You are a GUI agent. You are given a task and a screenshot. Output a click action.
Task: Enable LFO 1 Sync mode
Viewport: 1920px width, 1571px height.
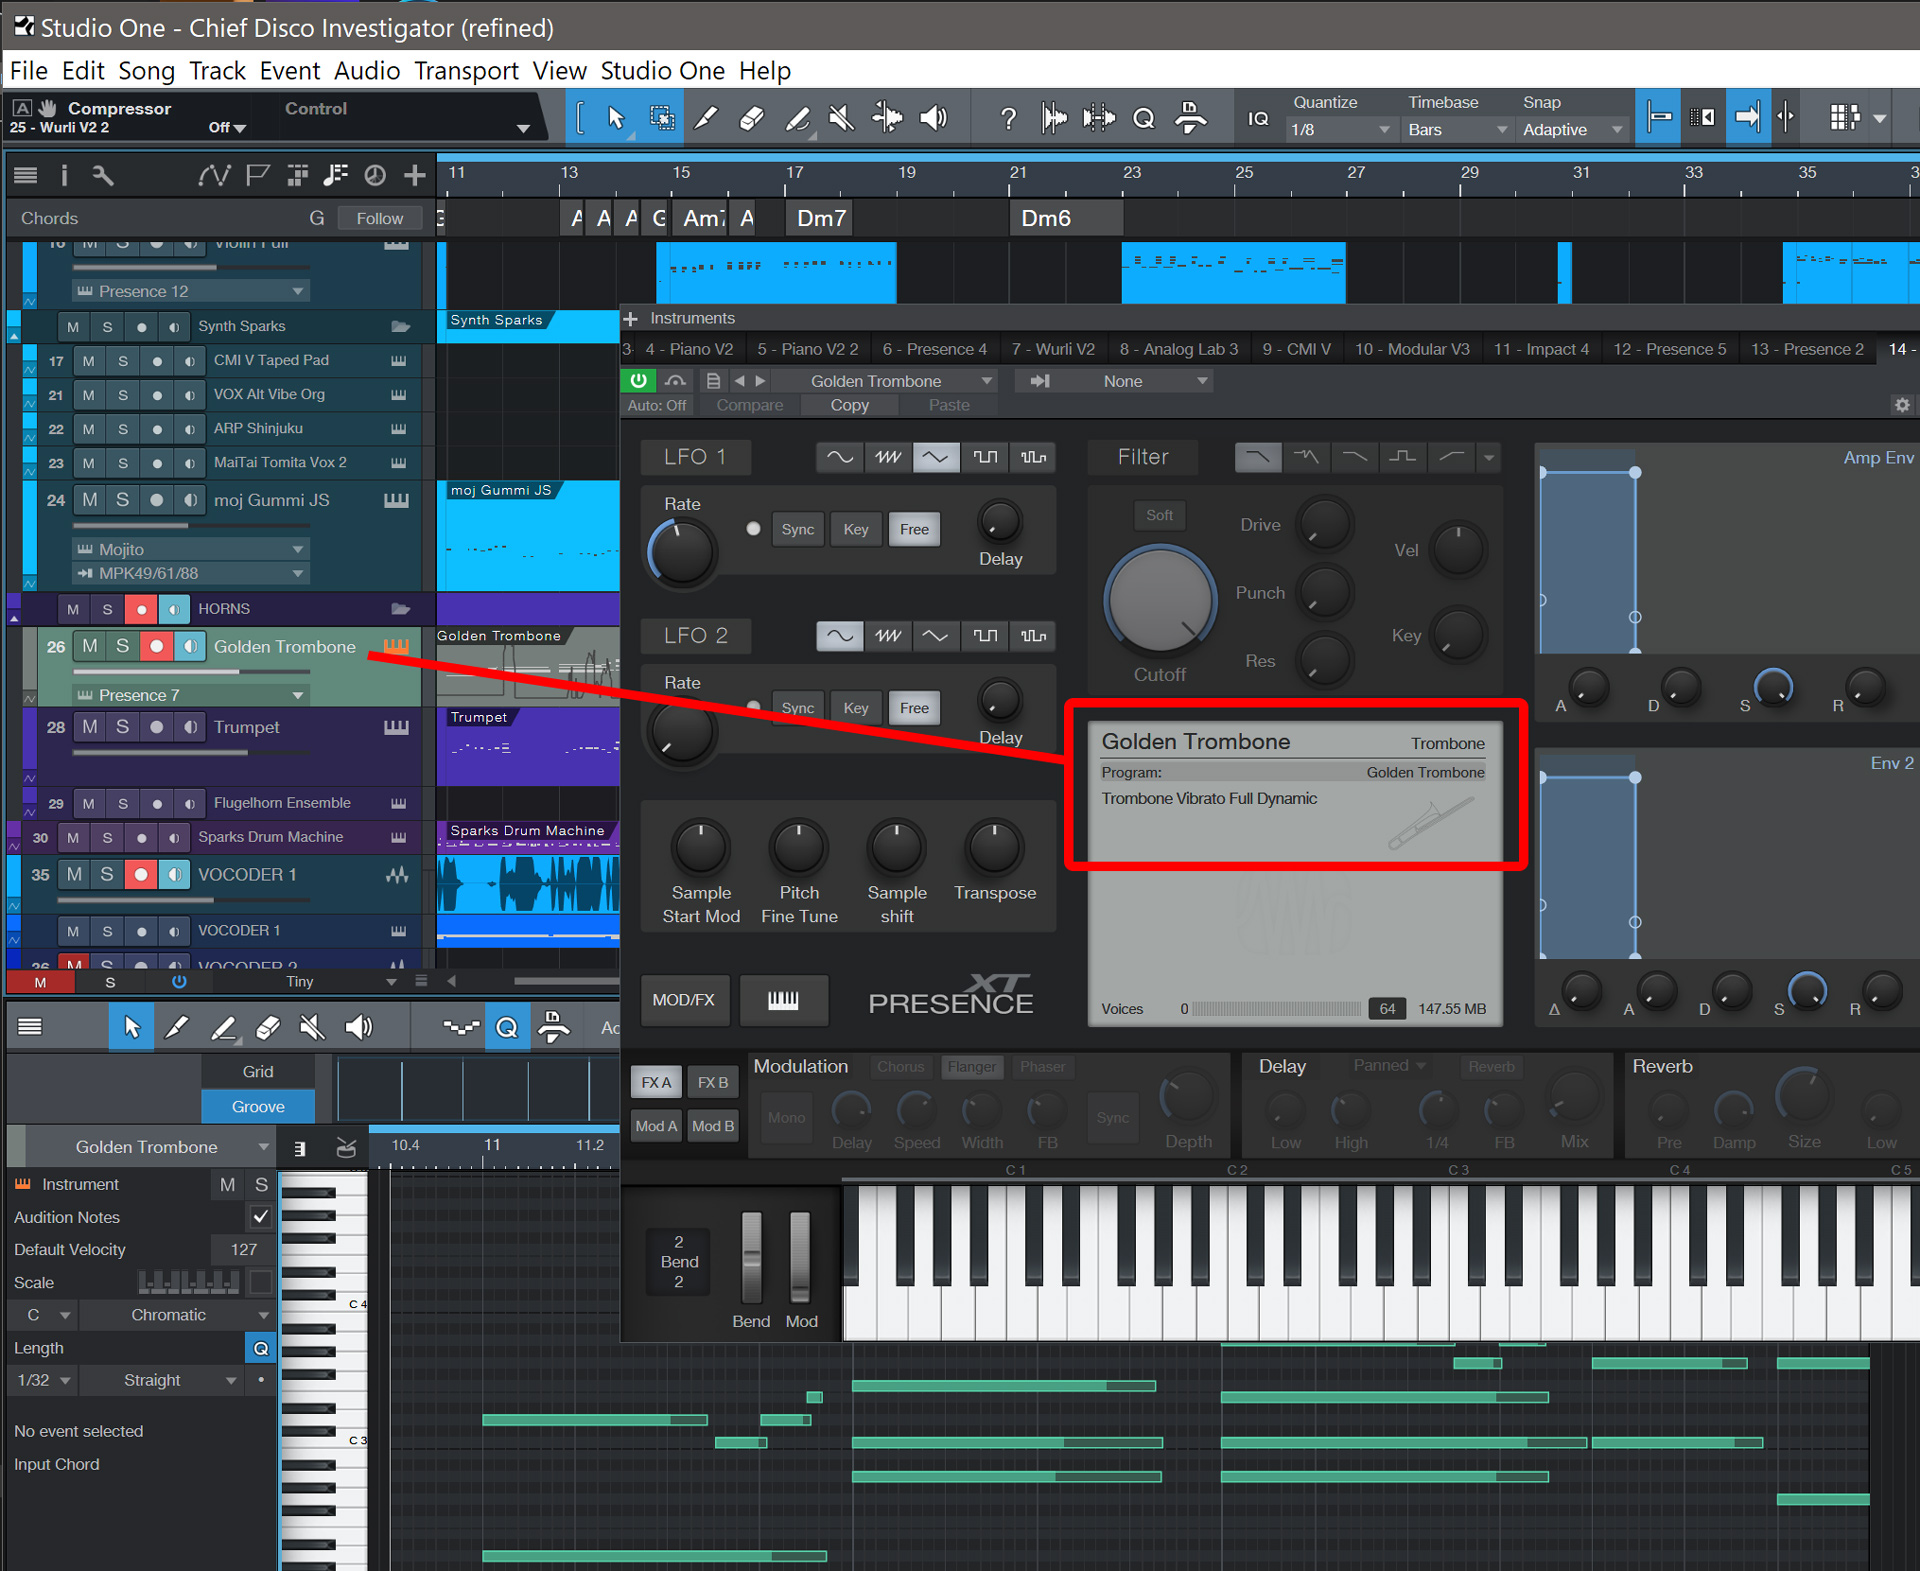pos(797,529)
